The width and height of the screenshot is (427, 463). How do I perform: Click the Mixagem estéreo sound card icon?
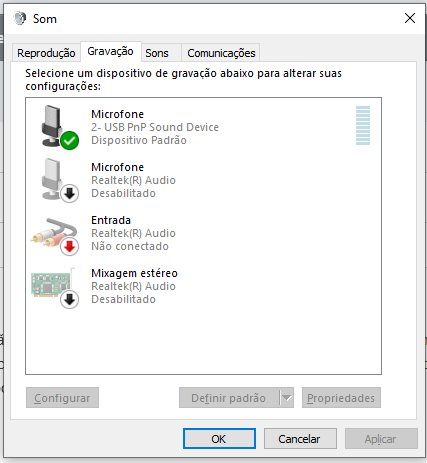(53, 286)
